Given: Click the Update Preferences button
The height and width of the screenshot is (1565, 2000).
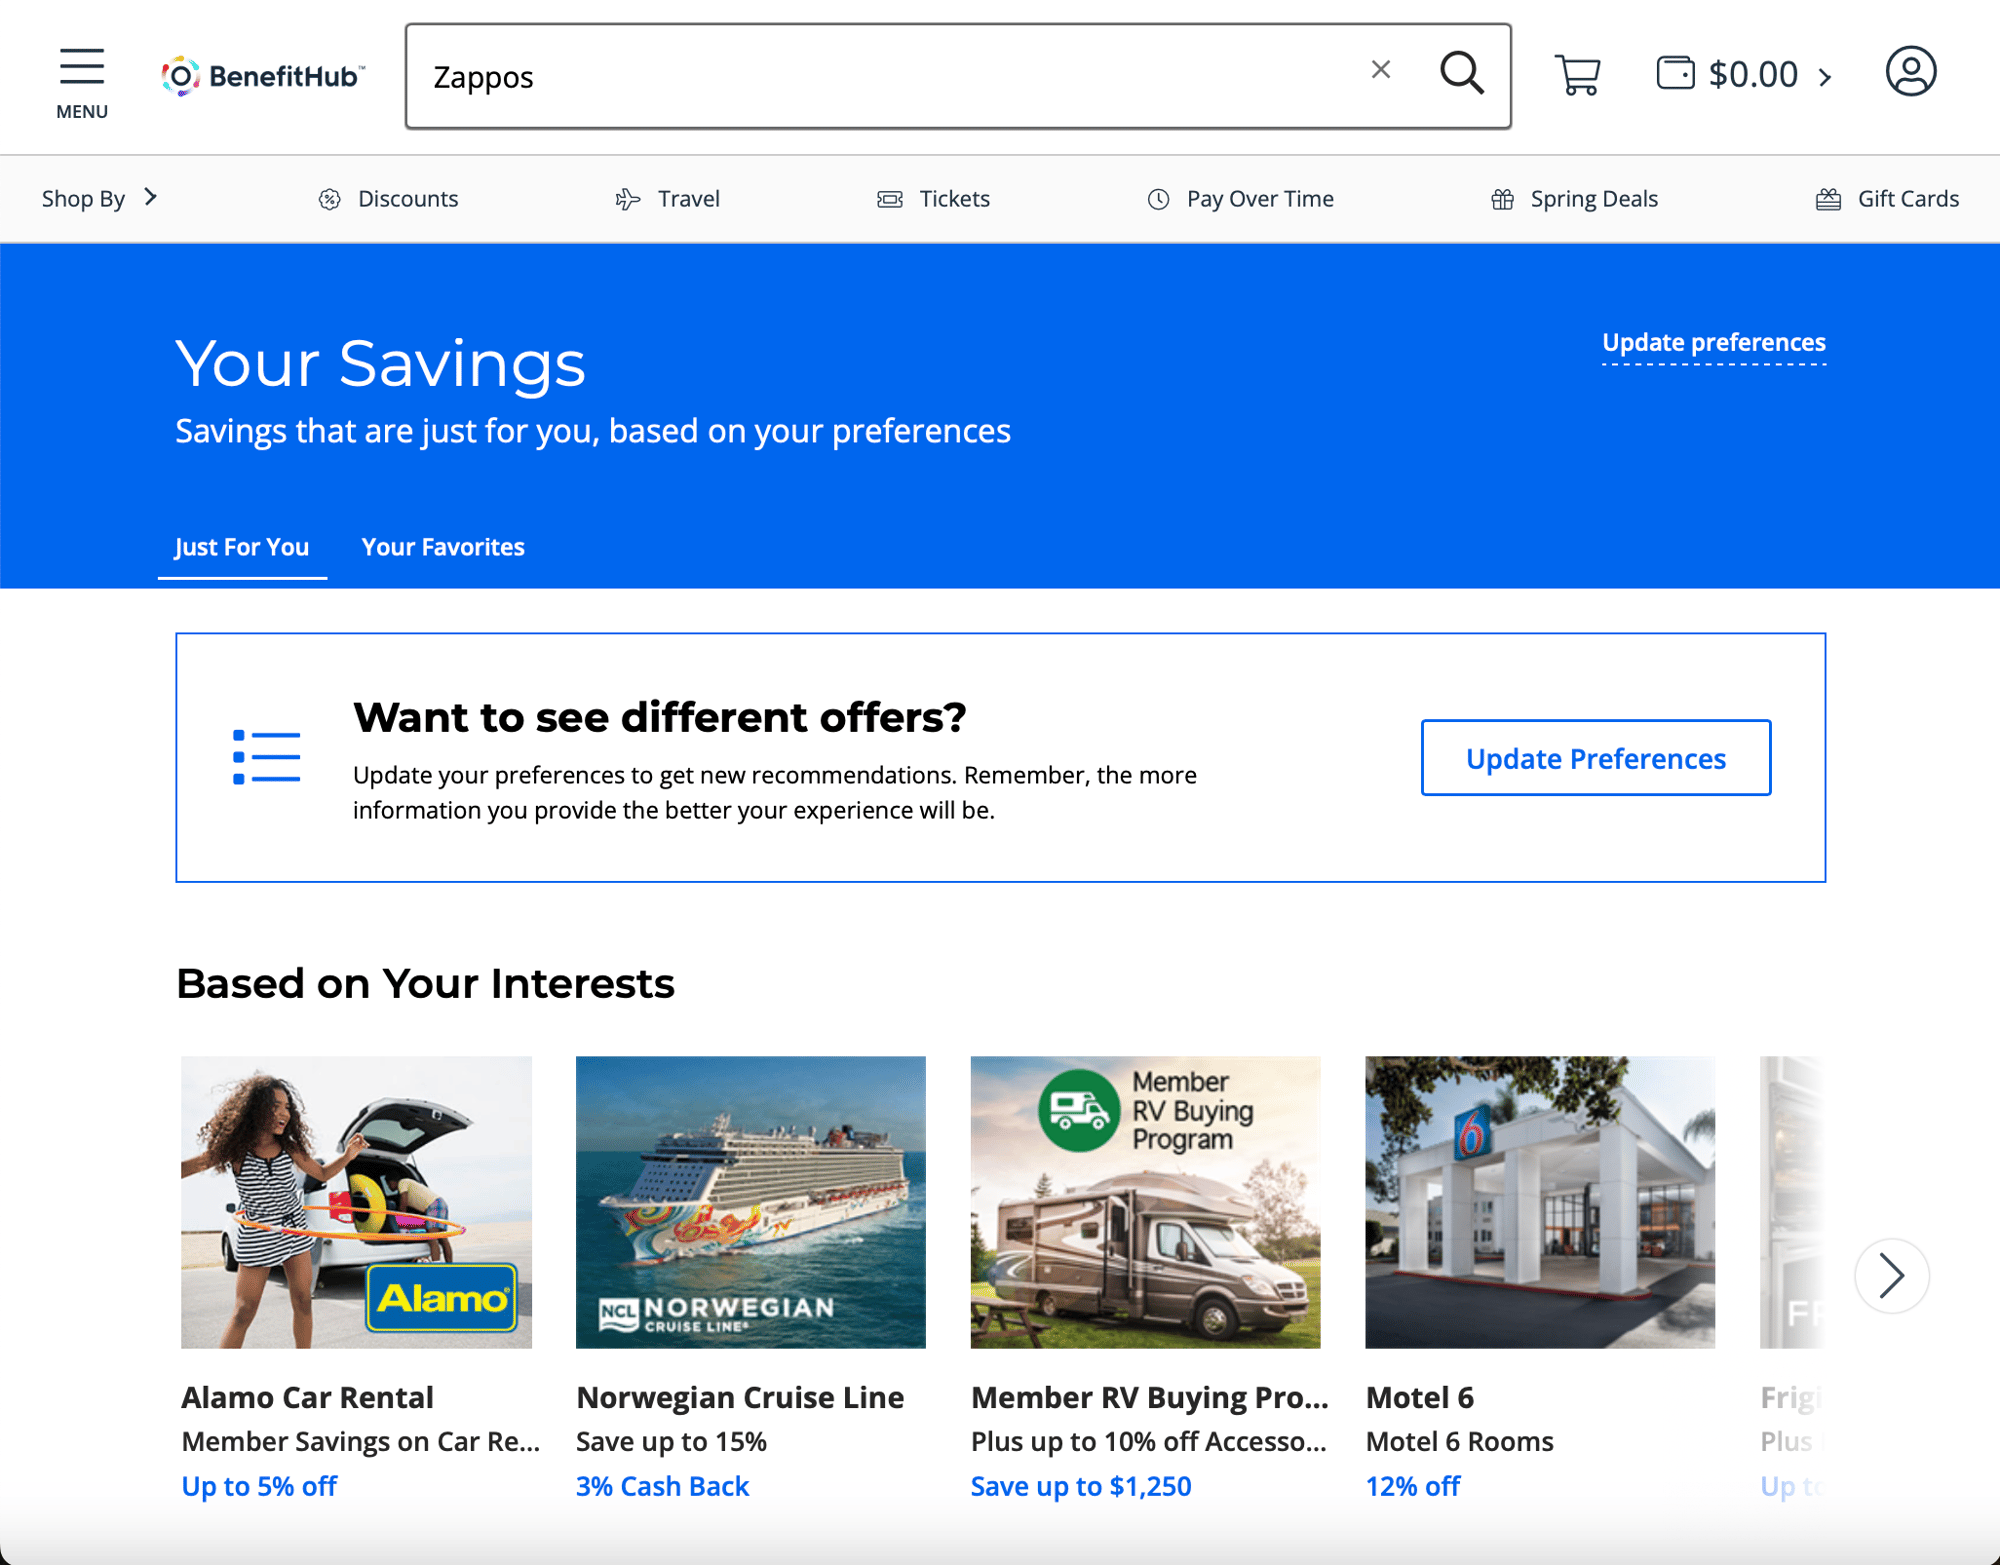Looking at the screenshot, I should 1595,758.
